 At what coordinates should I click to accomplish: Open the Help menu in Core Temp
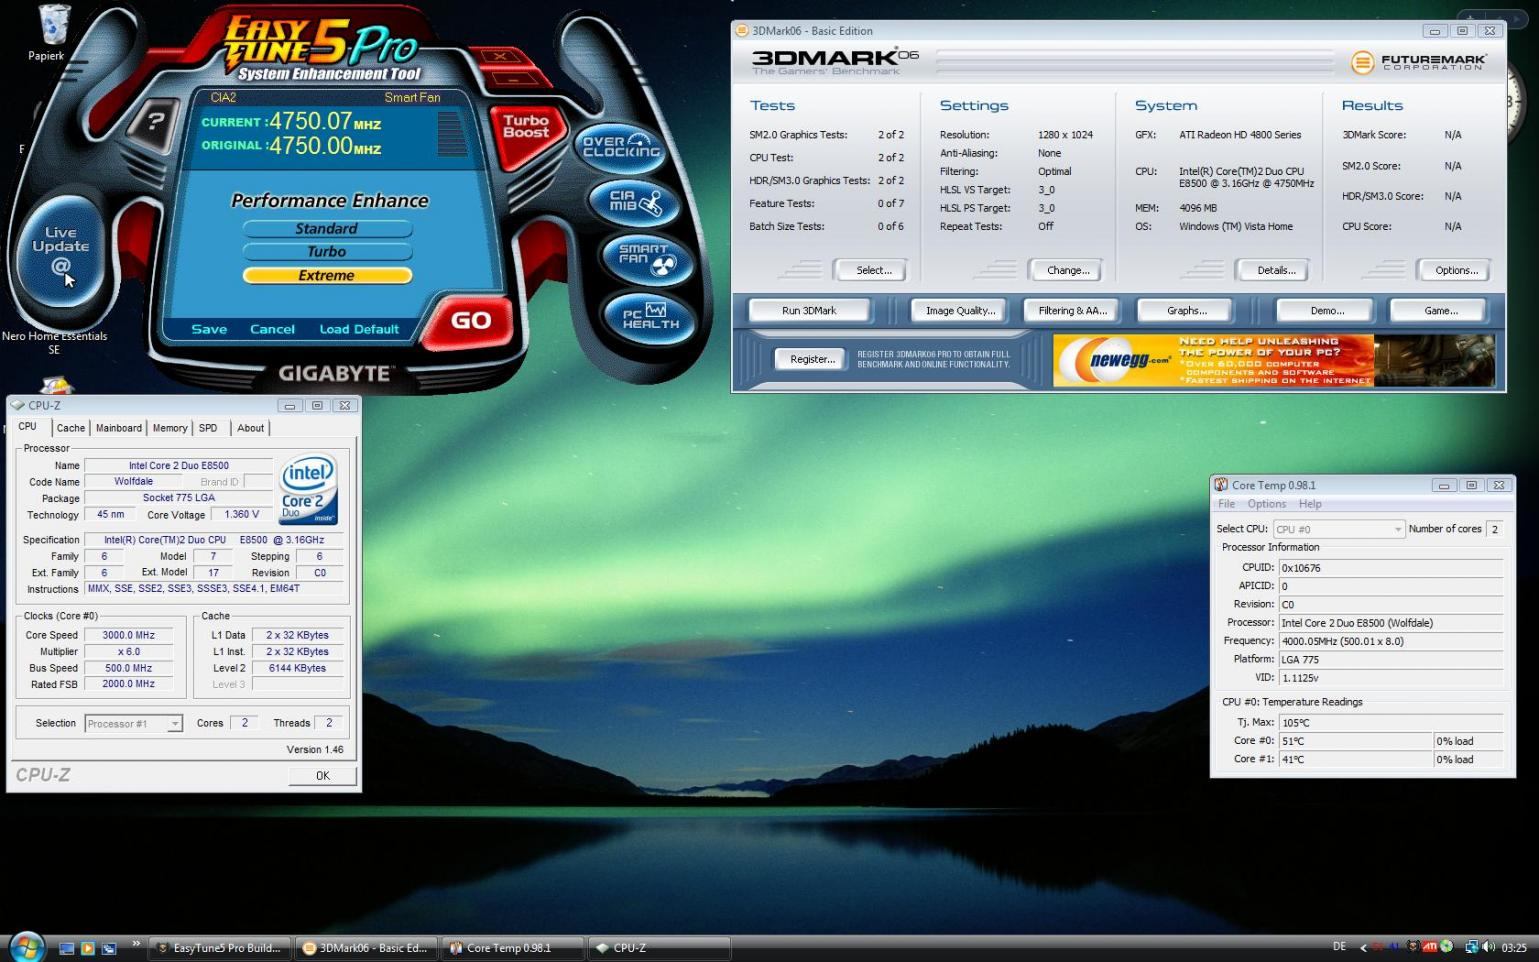click(x=1310, y=504)
